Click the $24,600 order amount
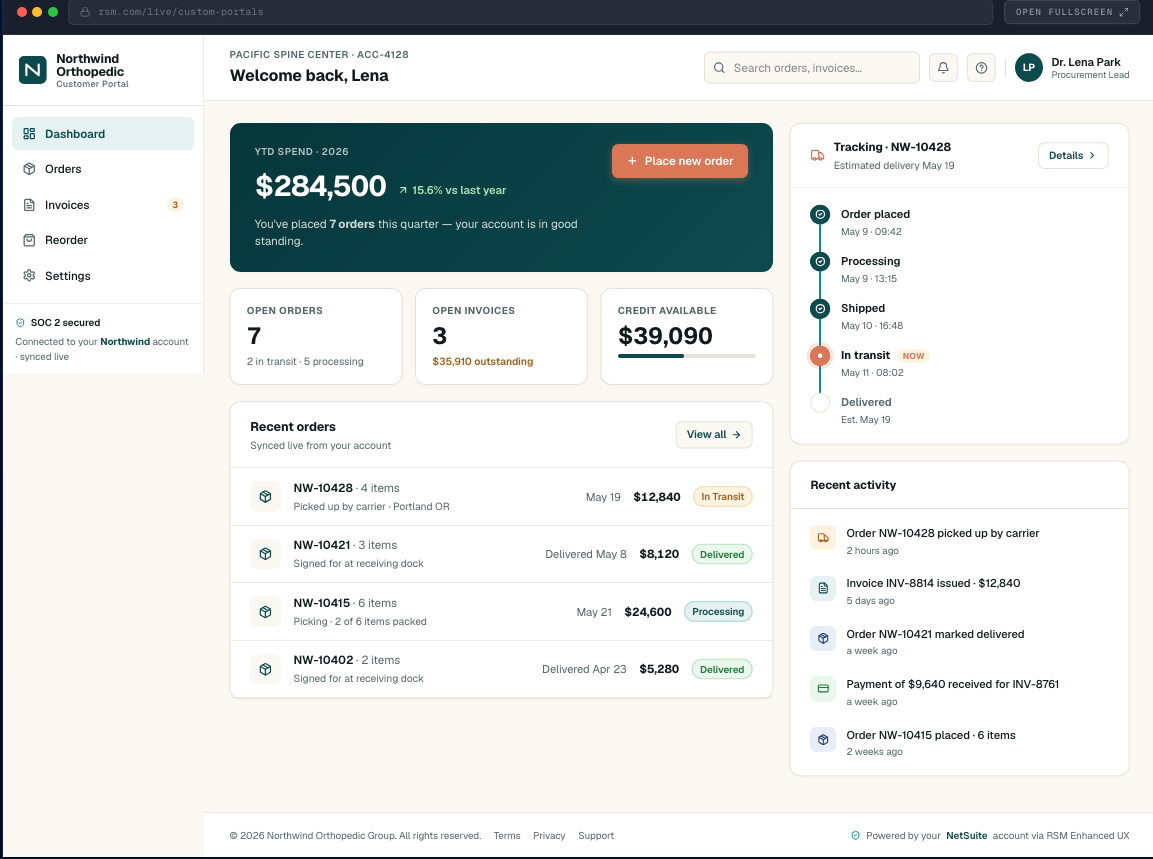 (x=648, y=612)
